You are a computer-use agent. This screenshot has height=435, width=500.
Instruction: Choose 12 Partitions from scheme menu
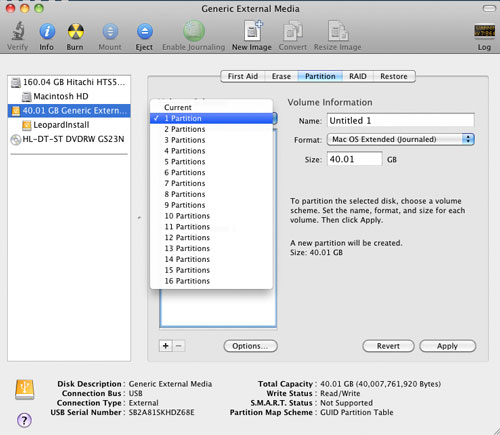click(x=211, y=237)
